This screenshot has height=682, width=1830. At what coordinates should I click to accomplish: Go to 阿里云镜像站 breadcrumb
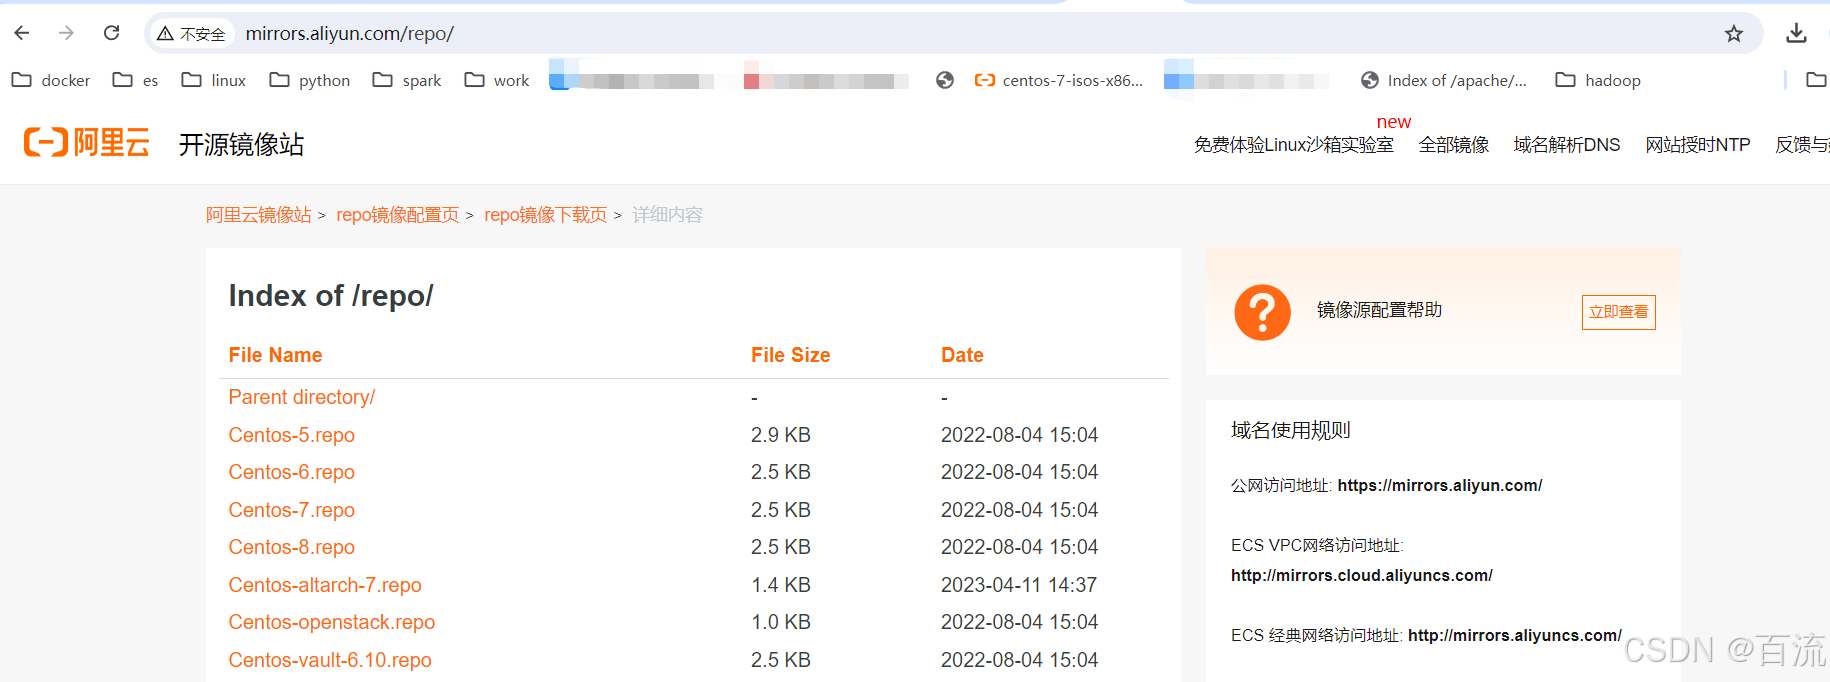point(259,215)
